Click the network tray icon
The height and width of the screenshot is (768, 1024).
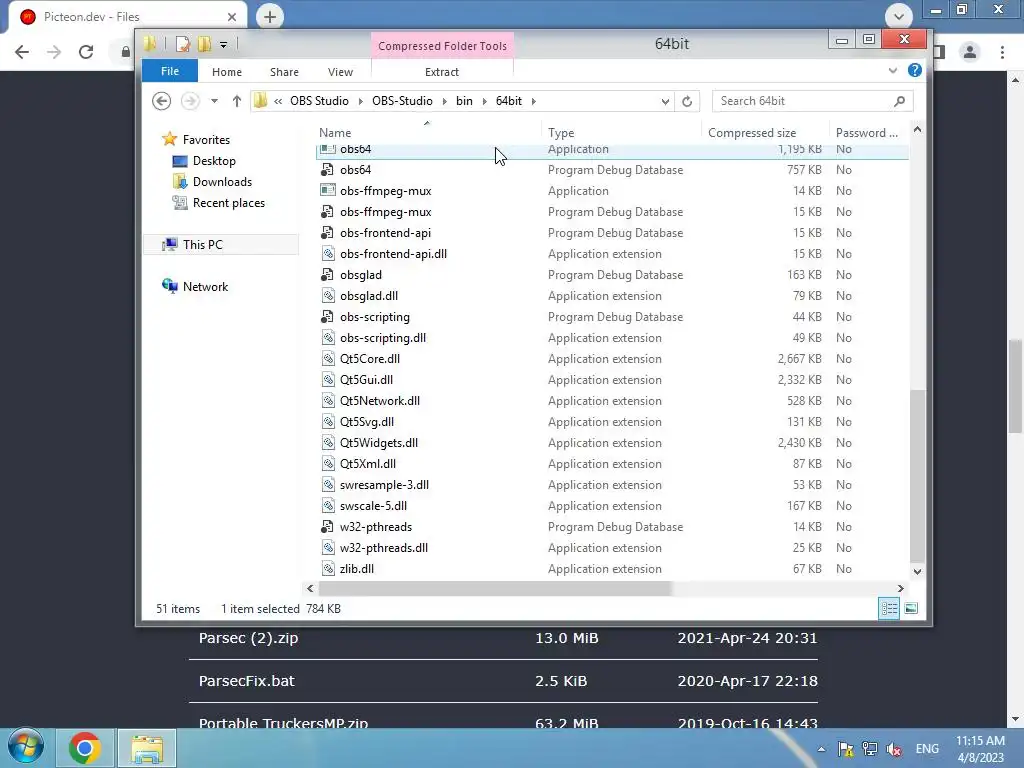(870, 749)
